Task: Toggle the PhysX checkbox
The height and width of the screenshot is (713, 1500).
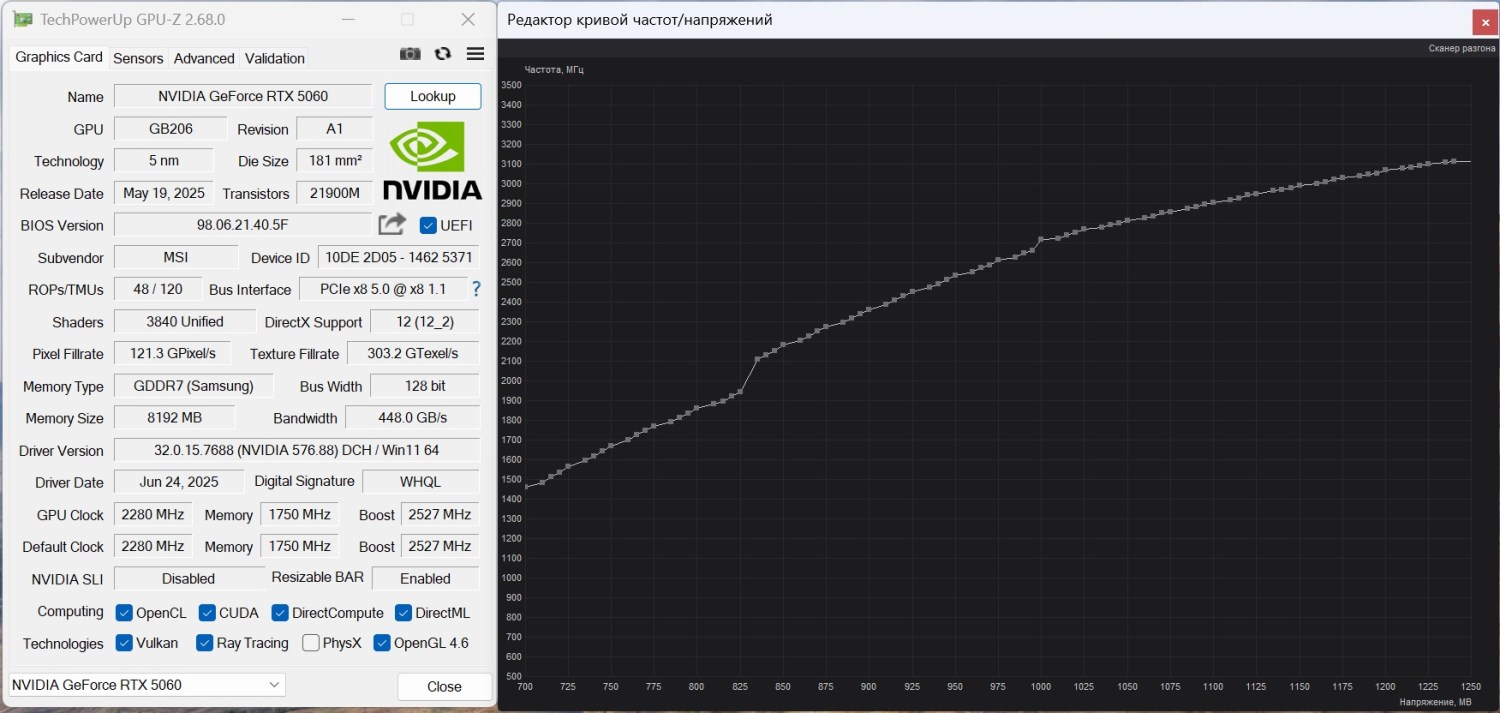Action: pos(311,643)
